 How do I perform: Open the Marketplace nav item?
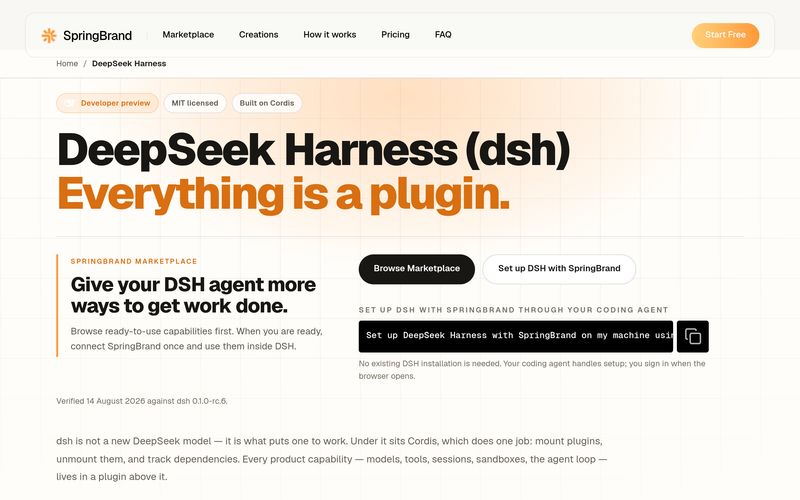(x=188, y=35)
